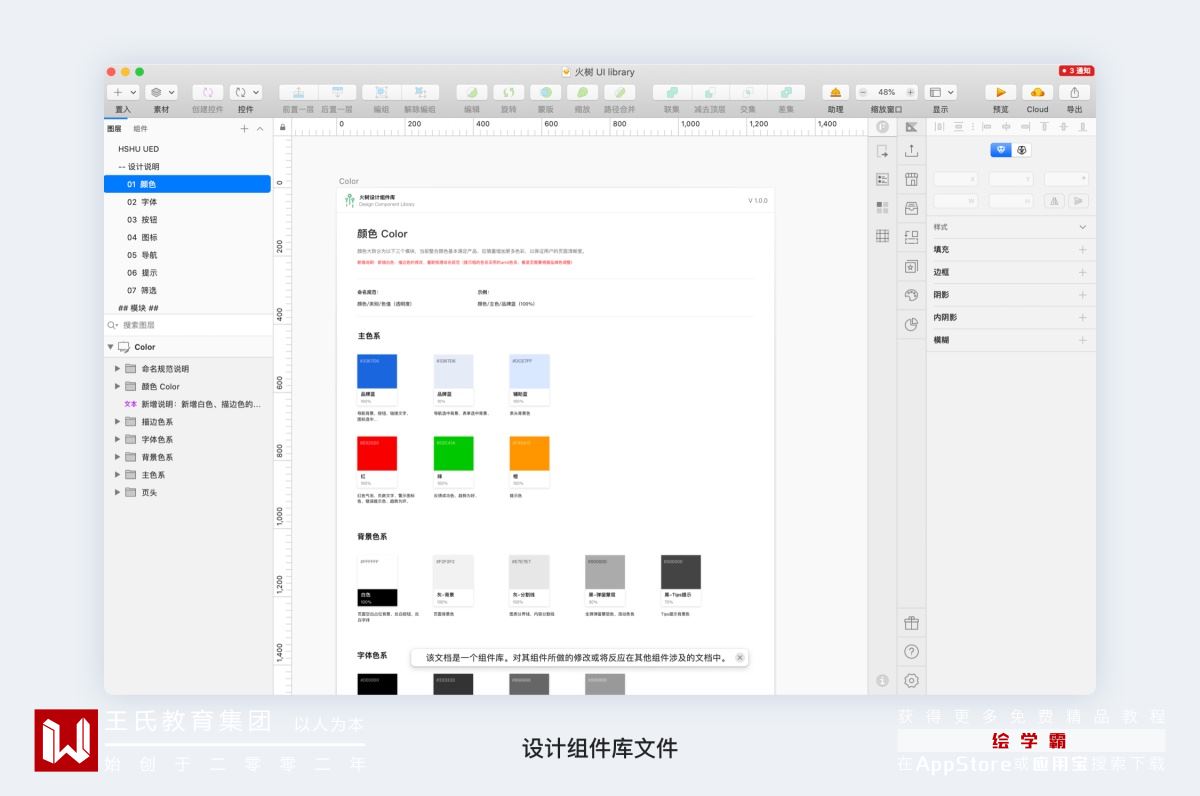Switch to the 图层 layers tab
This screenshot has width=1200, height=796.
[x=114, y=129]
